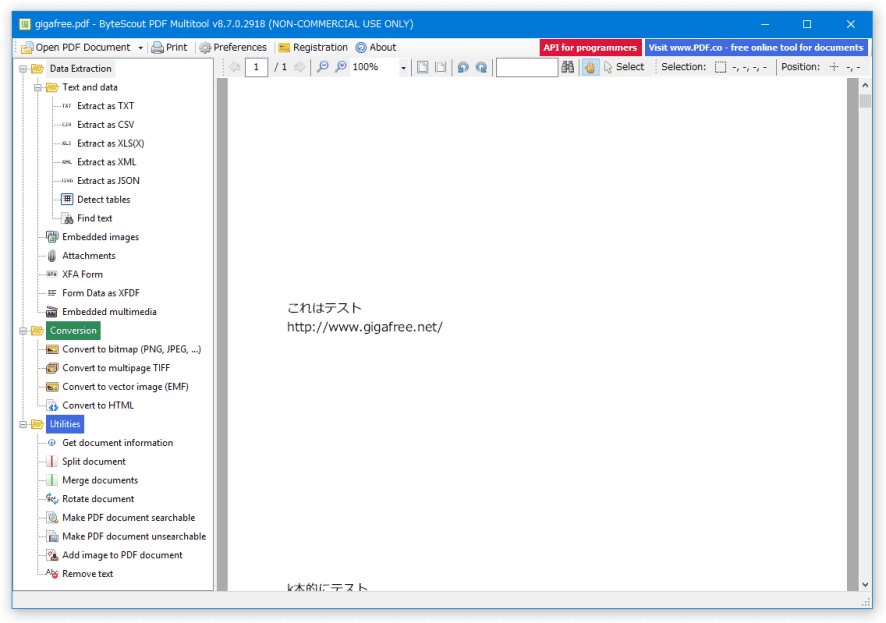Zoom in with magnifier plus icon
The width and height of the screenshot is (886, 623).
point(341,67)
